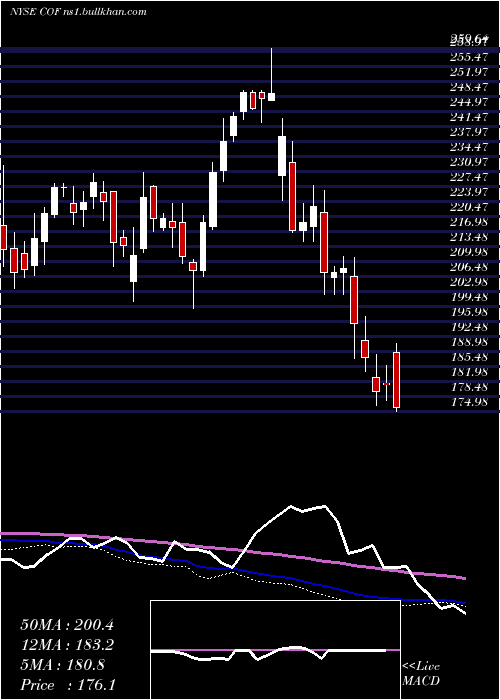Click the 216.98 price axis label
This screenshot has height=700, width=500.
pyautogui.click(x=468, y=222)
